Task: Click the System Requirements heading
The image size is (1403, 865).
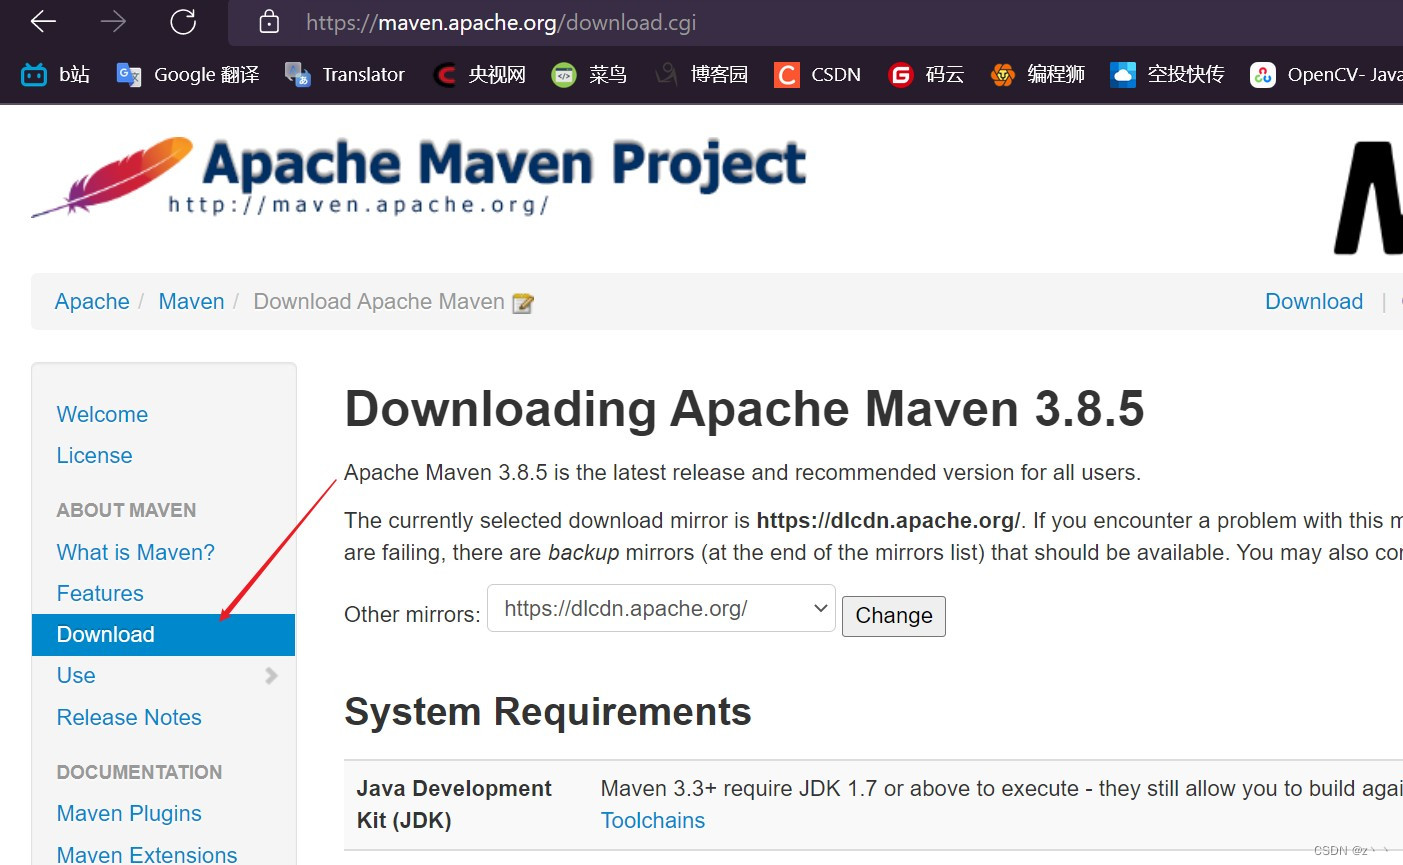Action: 548,712
